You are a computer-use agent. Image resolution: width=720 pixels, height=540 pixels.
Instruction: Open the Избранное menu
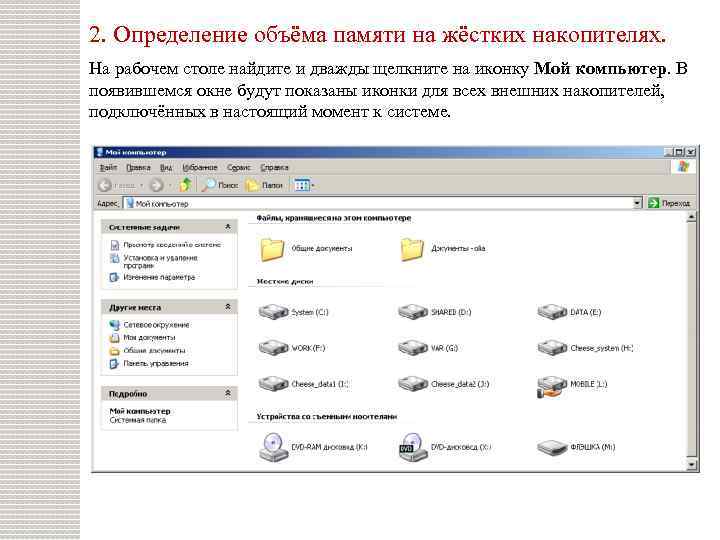click(200, 168)
